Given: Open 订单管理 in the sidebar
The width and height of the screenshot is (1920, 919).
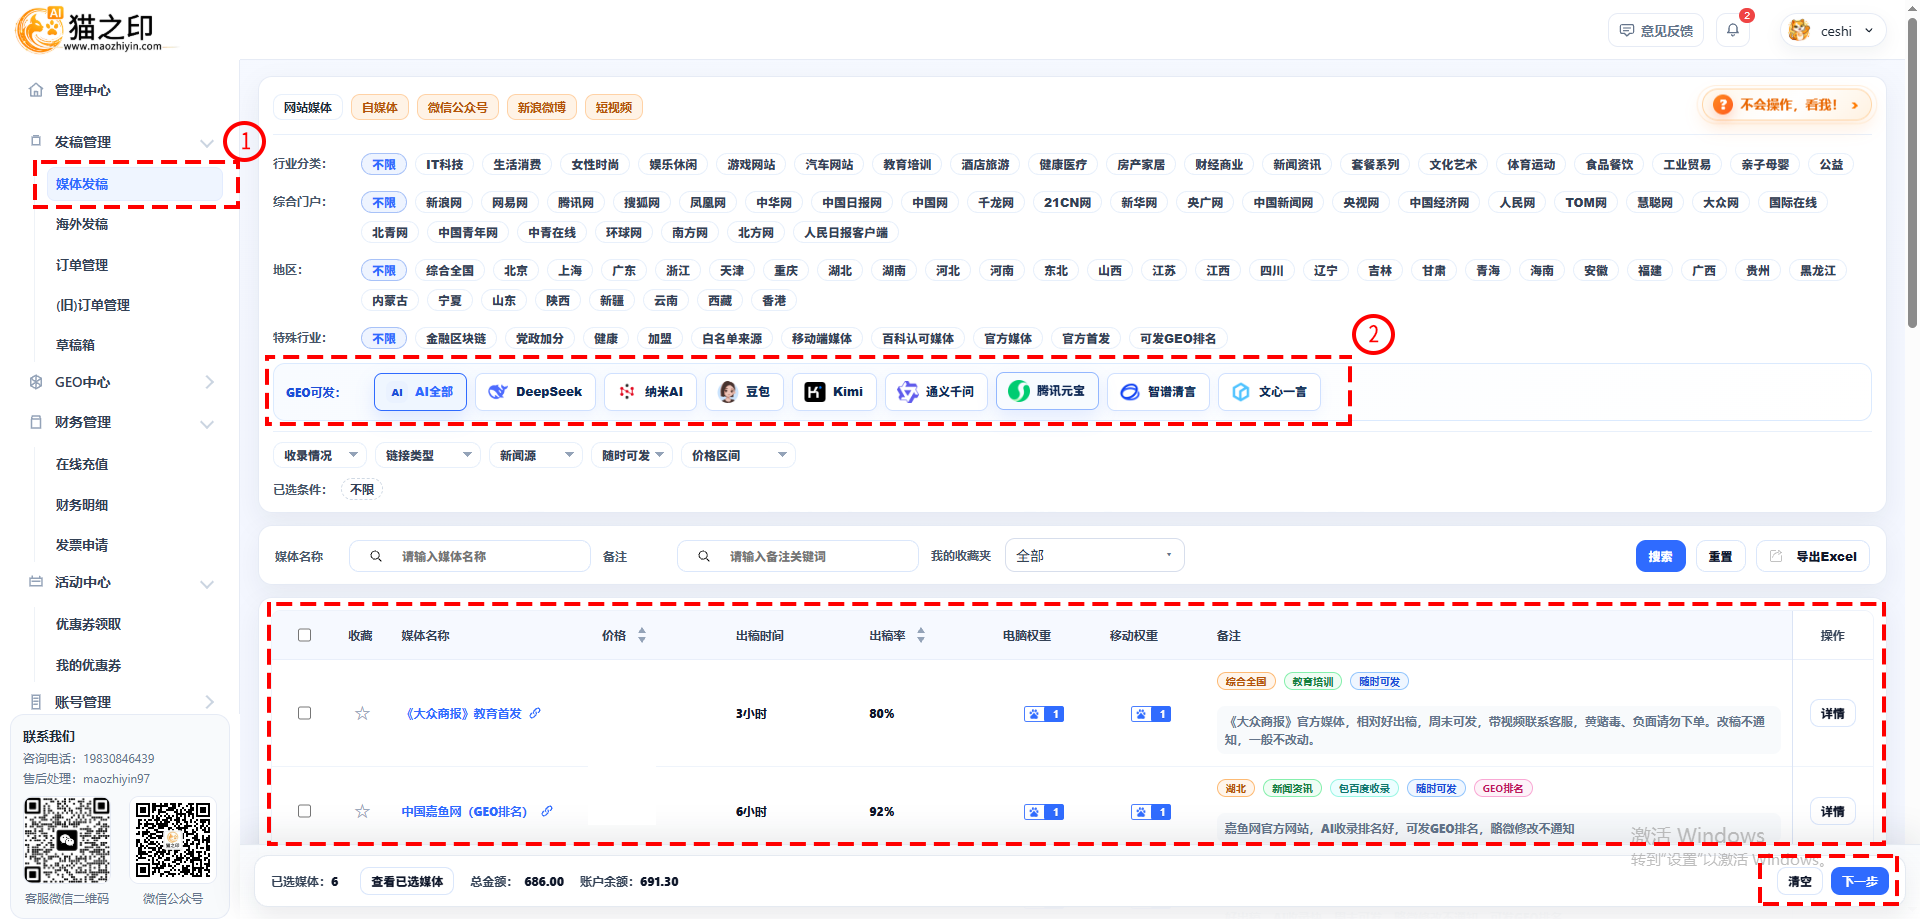Looking at the screenshot, I should pyautogui.click(x=82, y=265).
